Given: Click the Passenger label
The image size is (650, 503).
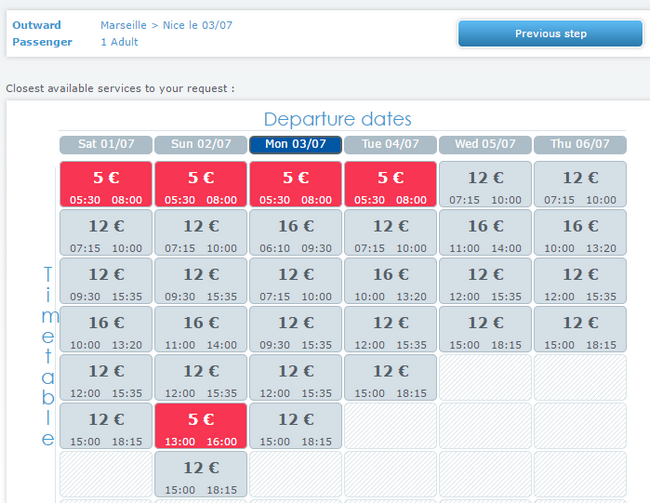Looking at the screenshot, I should point(42,42).
